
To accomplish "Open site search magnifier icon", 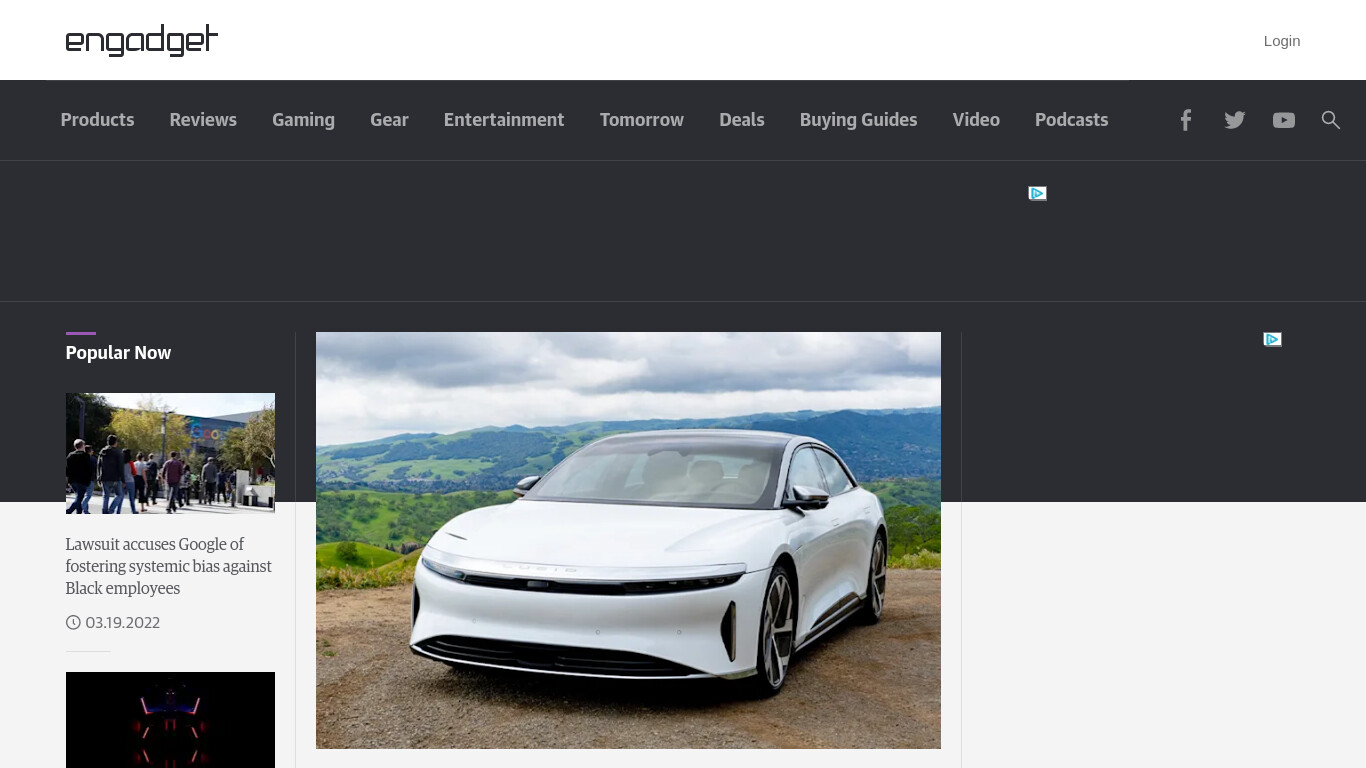I will 1330,120.
